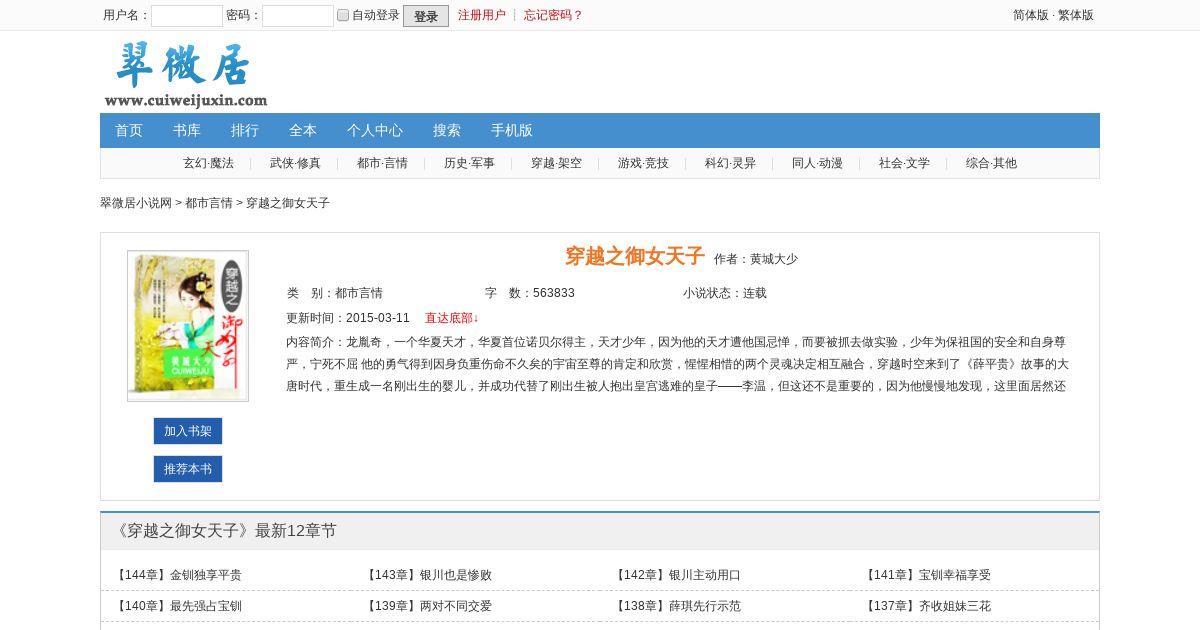Click the 登录 button
The image size is (1200, 630).
click(x=426, y=16)
